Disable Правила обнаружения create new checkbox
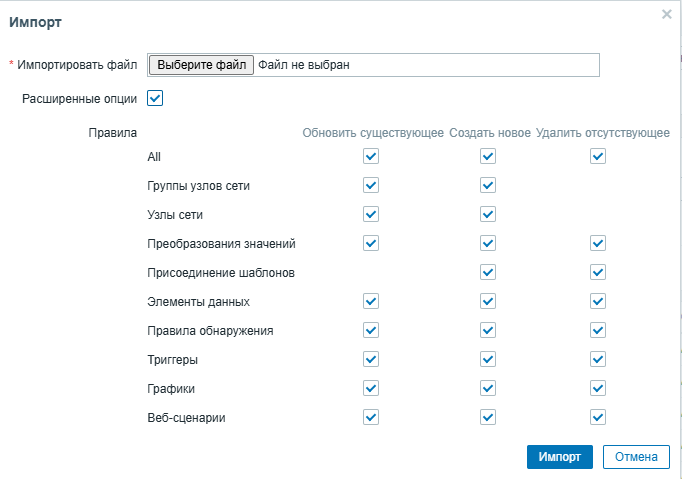 tap(488, 330)
